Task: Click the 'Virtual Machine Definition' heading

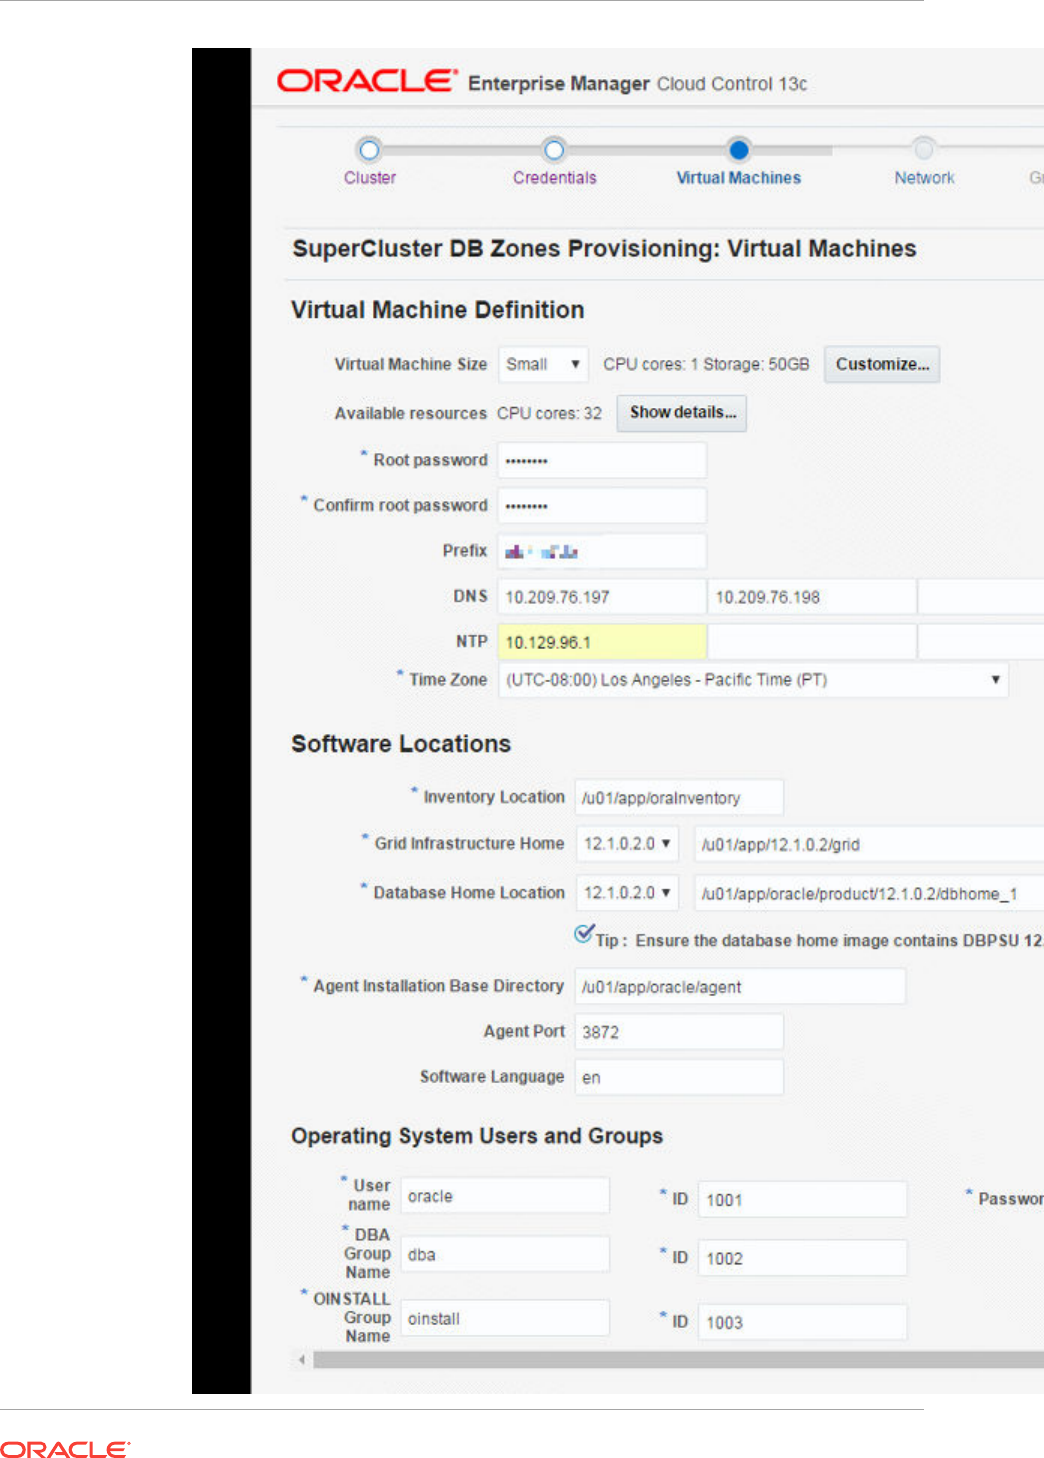Action: [437, 310]
